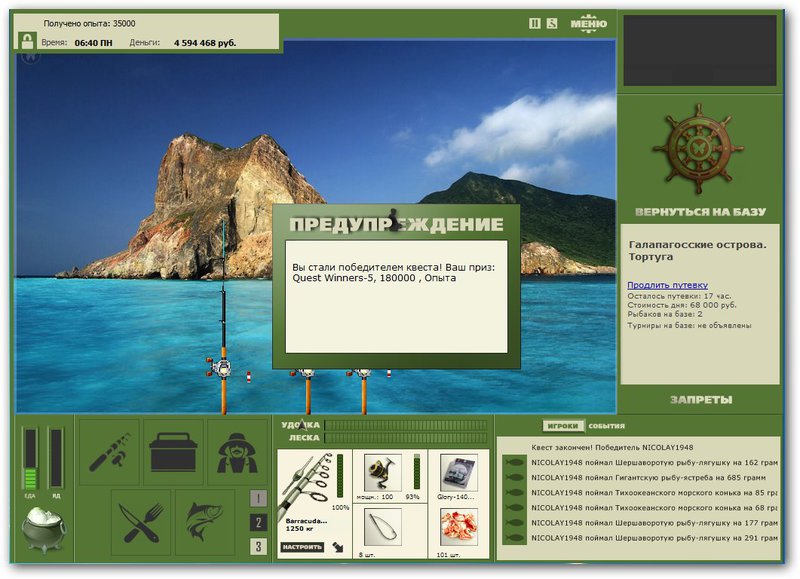Toggle the pause button

(534, 23)
